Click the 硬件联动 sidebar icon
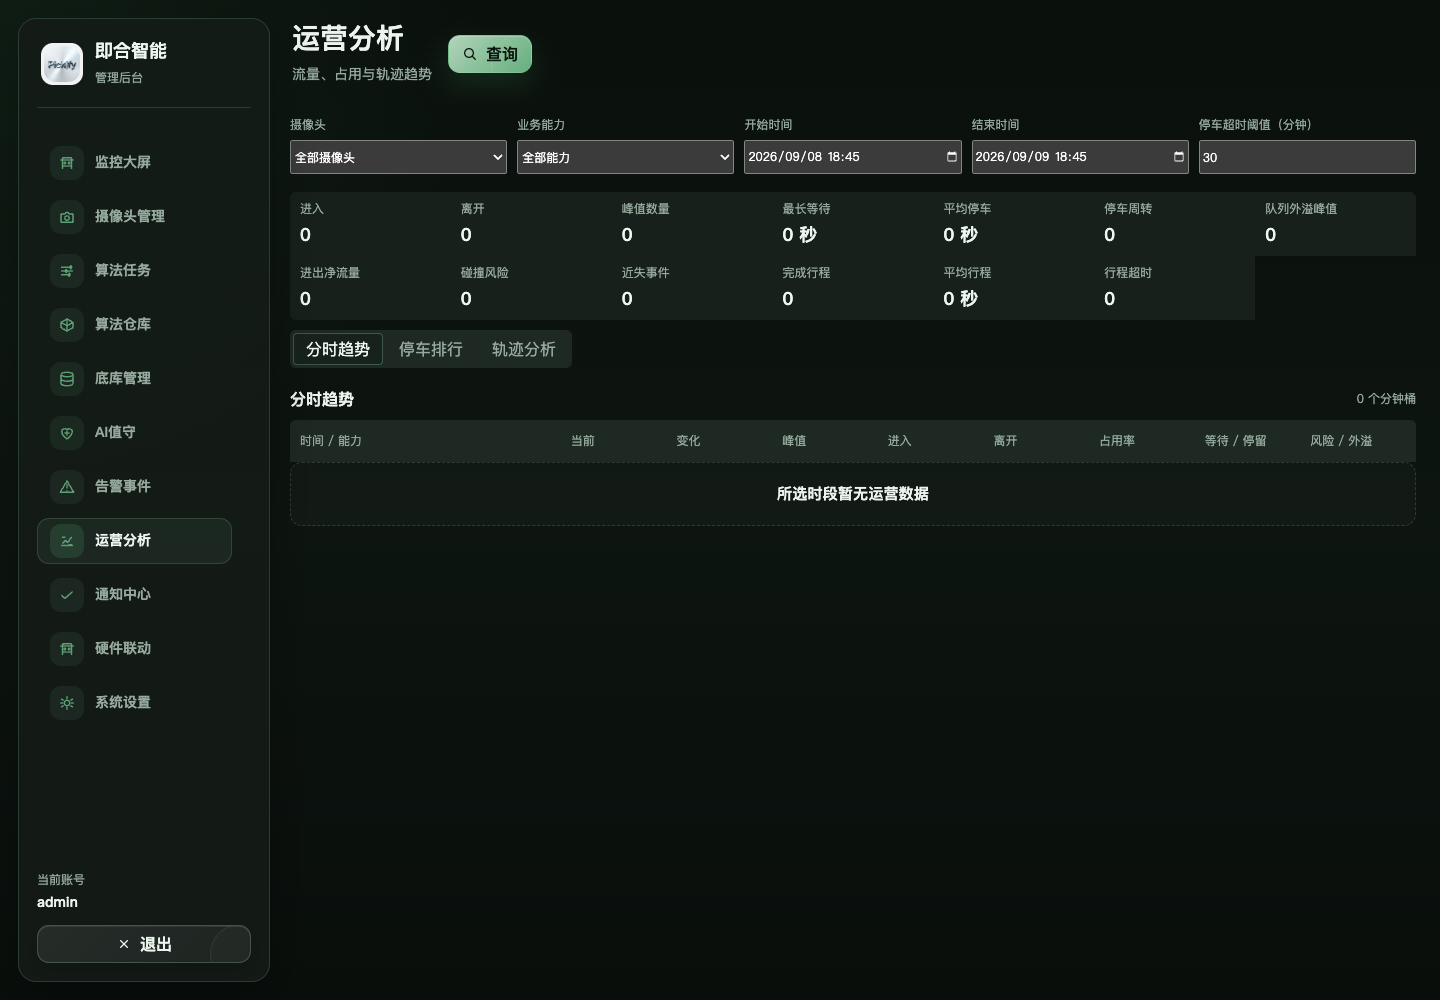Image resolution: width=1440 pixels, height=1000 pixels. click(x=67, y=648)
